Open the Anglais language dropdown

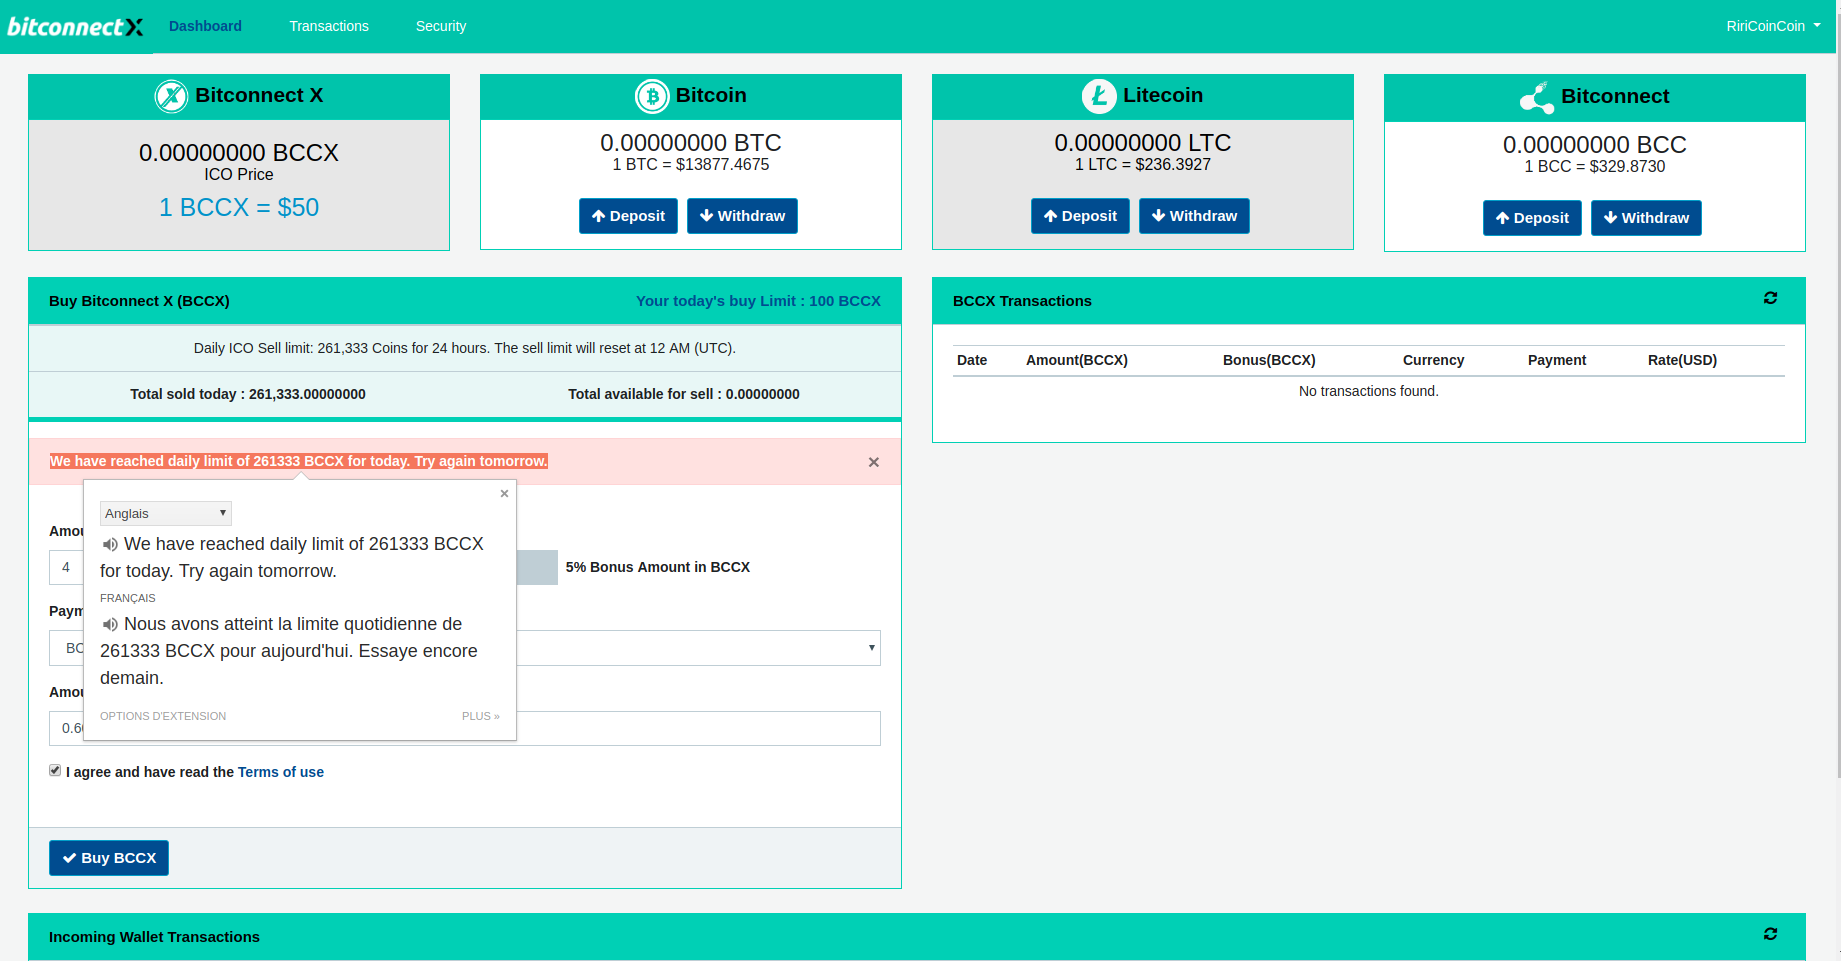[x=166, y=513]
